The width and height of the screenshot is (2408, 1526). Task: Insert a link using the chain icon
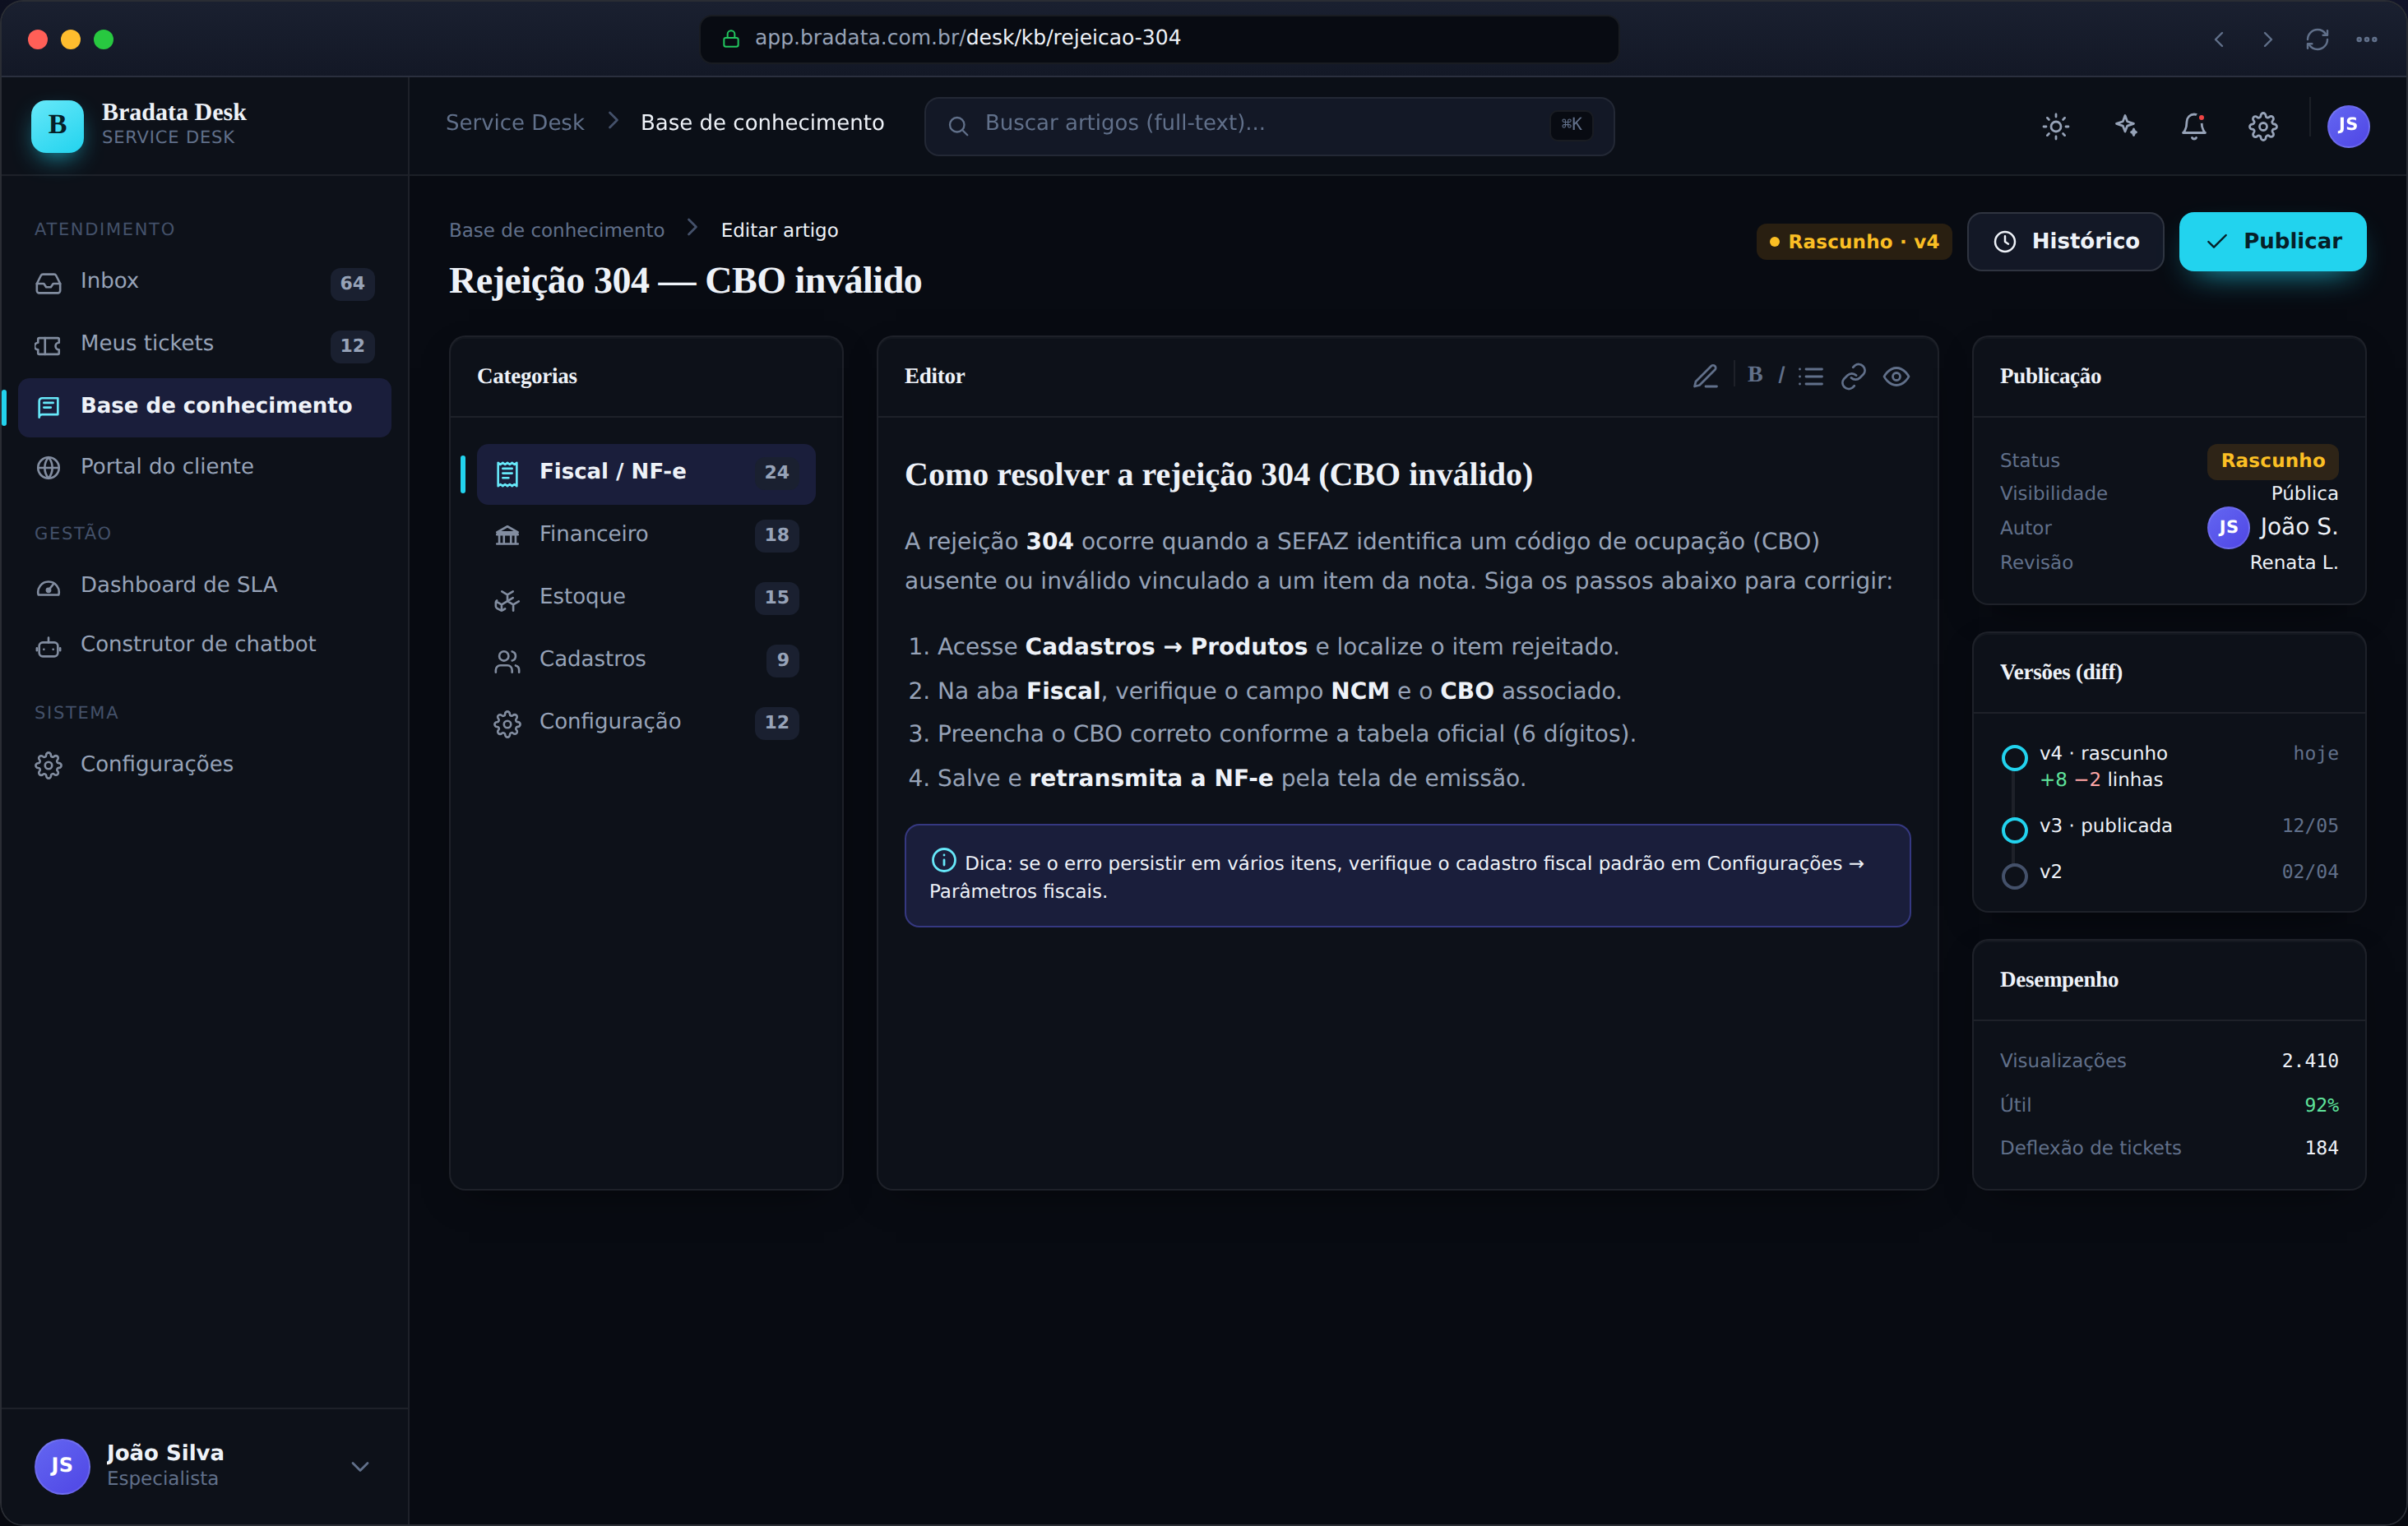click(x=1853, y=376)
